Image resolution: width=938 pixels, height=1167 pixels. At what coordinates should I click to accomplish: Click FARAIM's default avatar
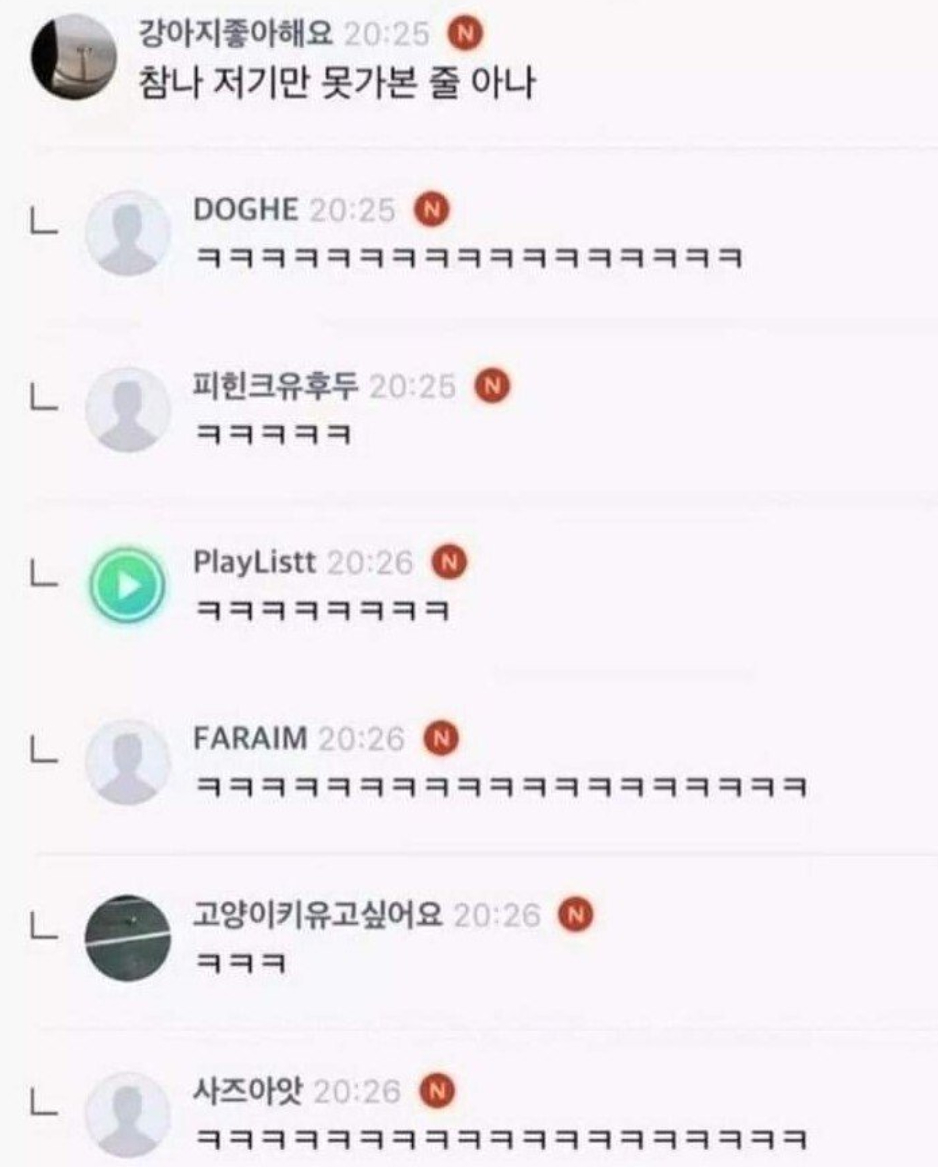coord(128,762)
